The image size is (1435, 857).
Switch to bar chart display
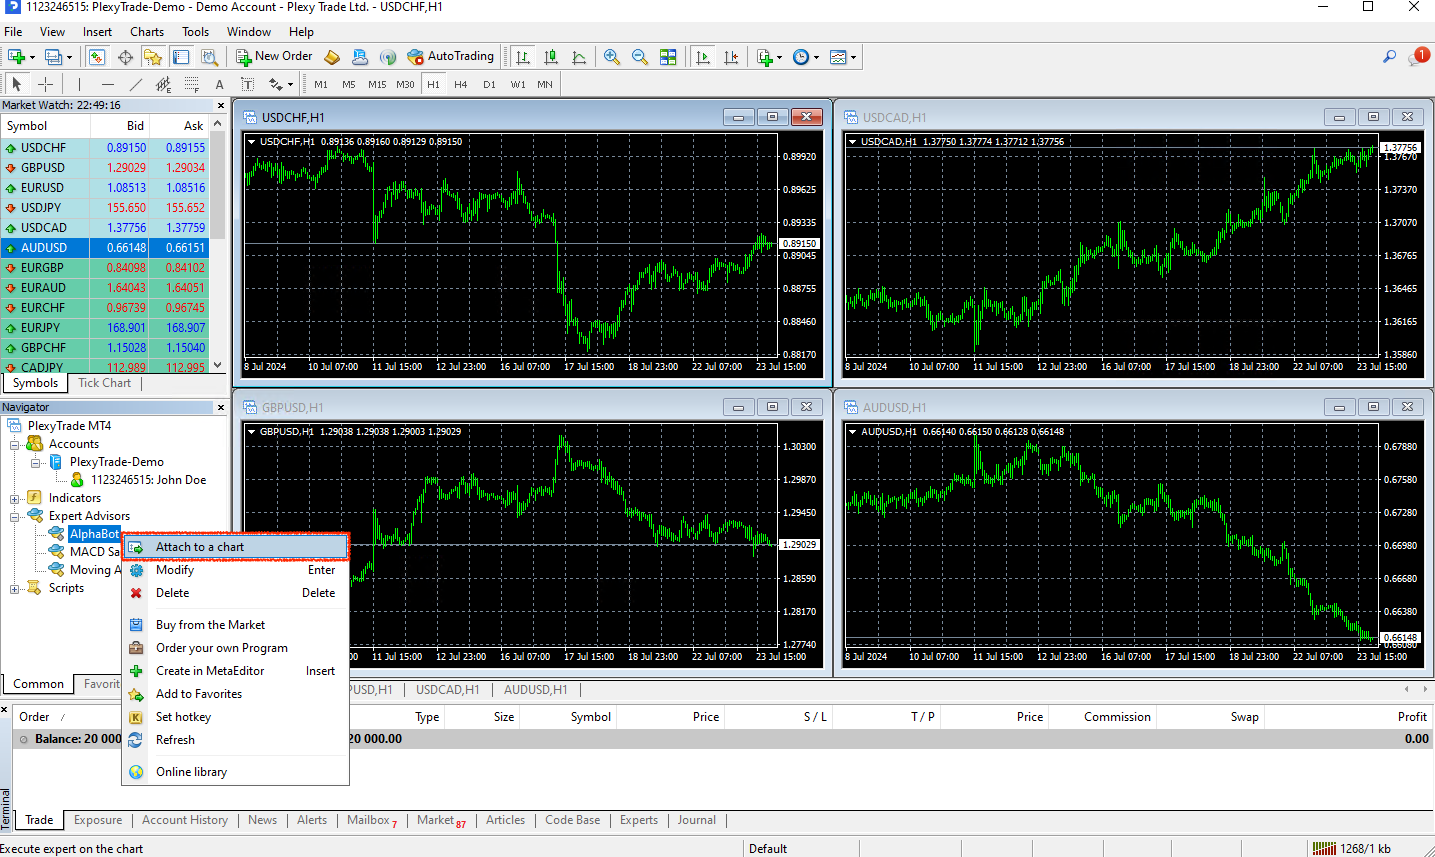tap(522, 57)
